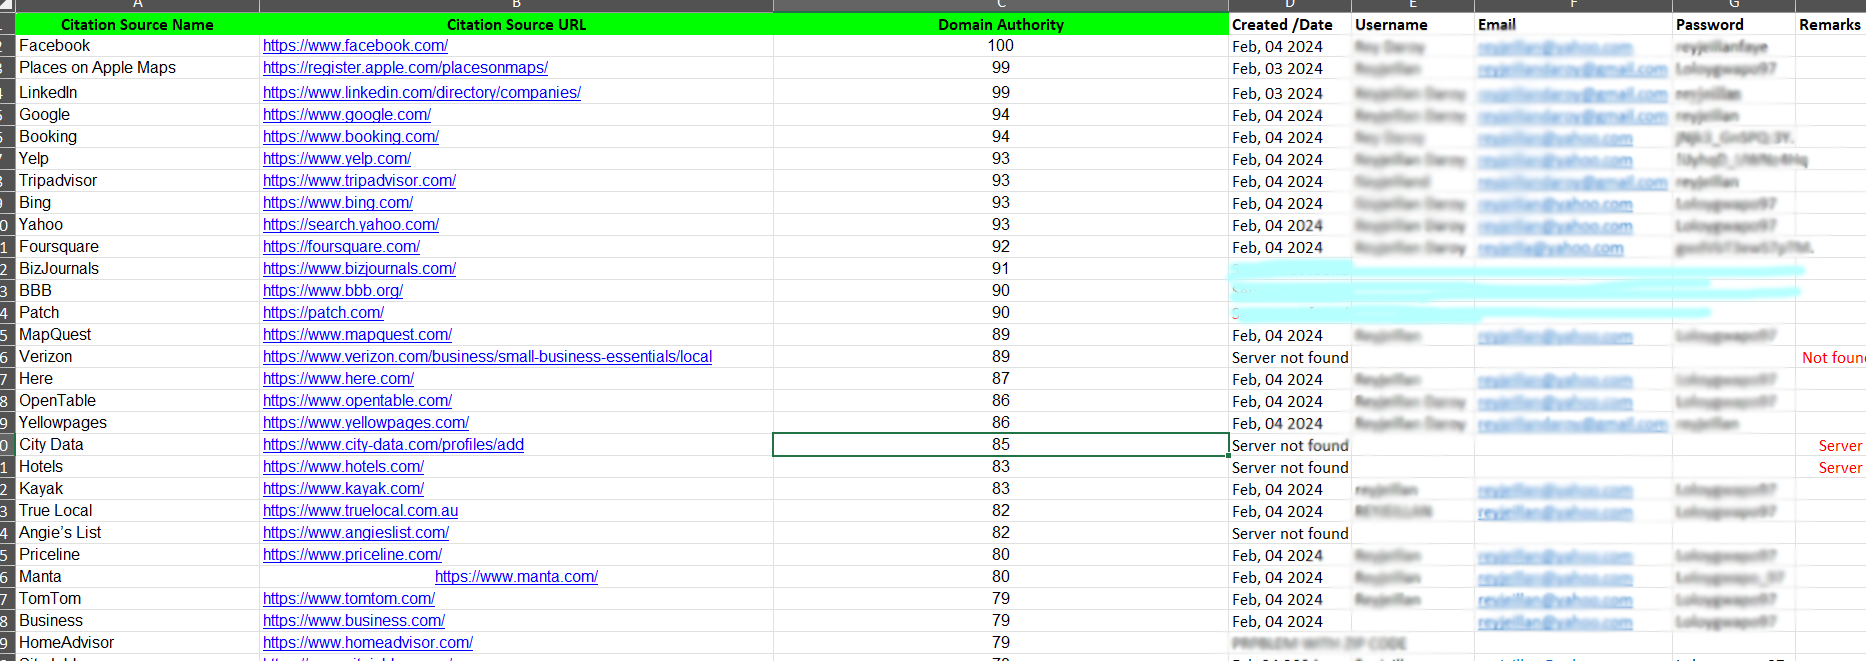The height and width of the screenshot is (661, 1866).
Task: Open the opentable.com link
Action: [x=357, y=401]
